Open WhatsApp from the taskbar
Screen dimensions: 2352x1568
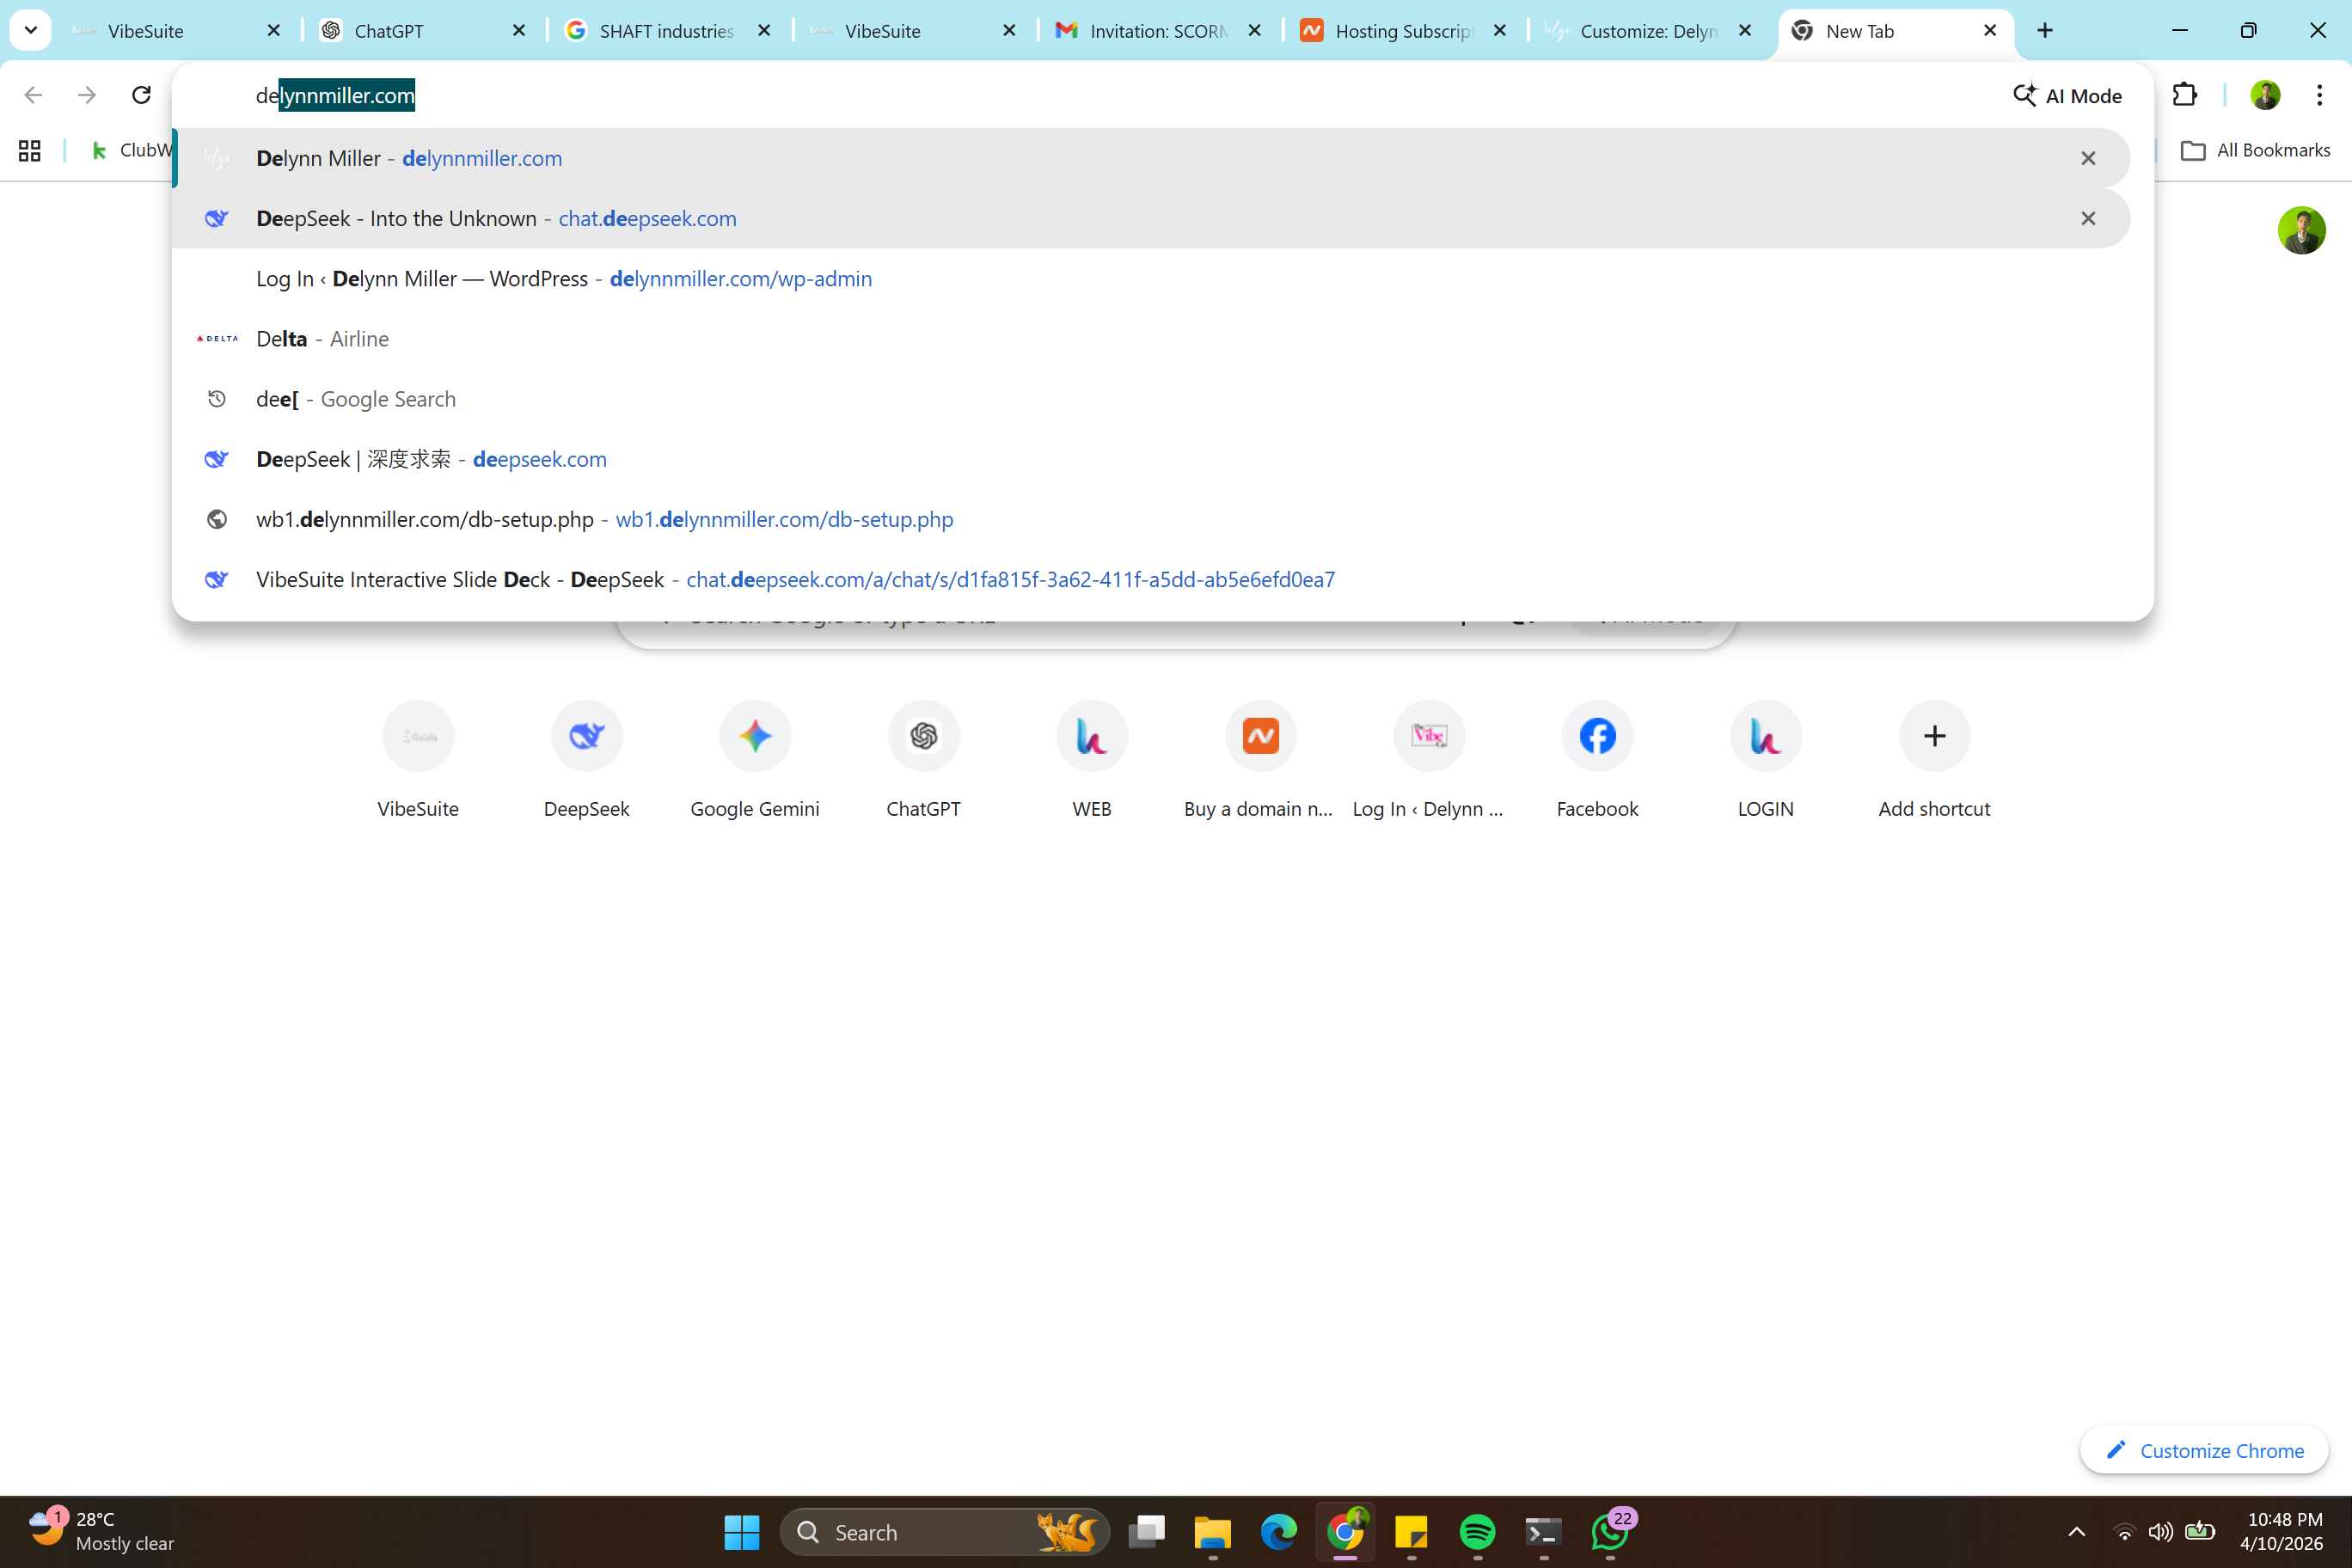[x=1609, y=1532]
